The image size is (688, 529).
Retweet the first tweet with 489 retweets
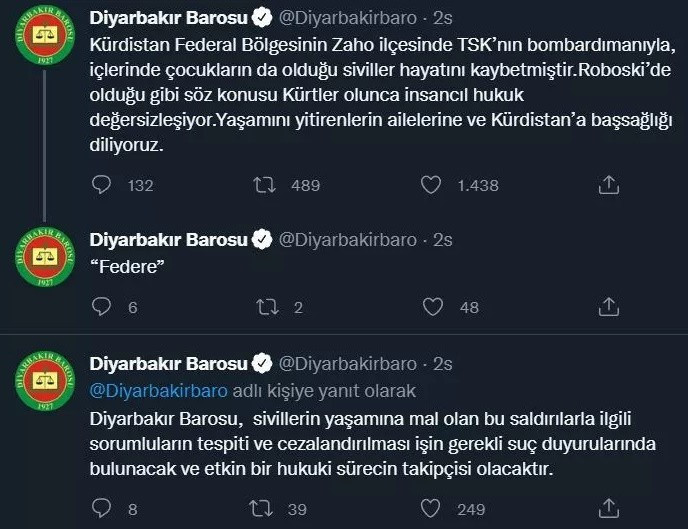265,185
